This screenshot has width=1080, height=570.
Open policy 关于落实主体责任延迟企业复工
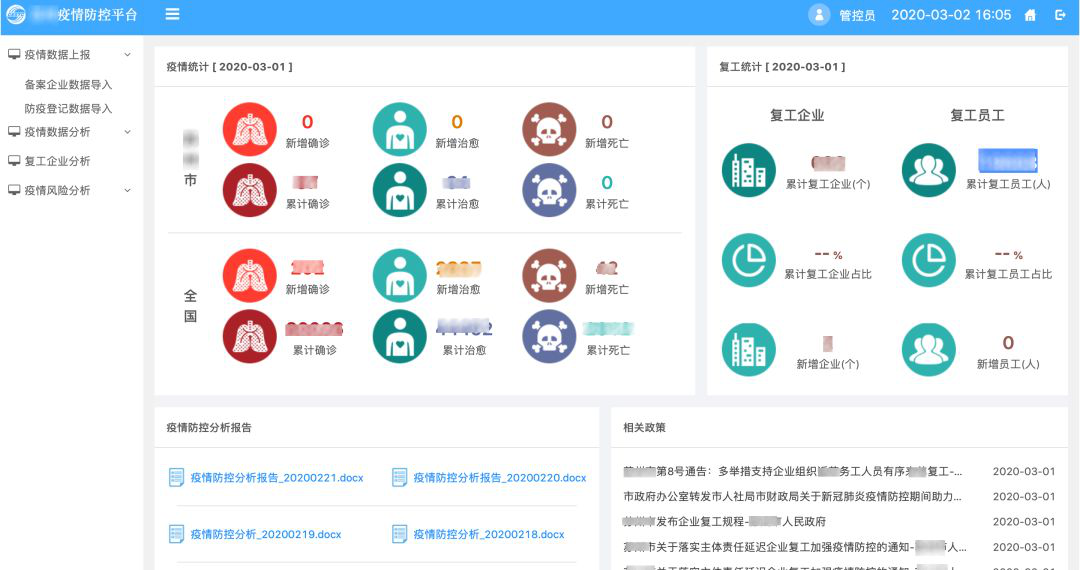pyautogui.click(x=795, y=547)
